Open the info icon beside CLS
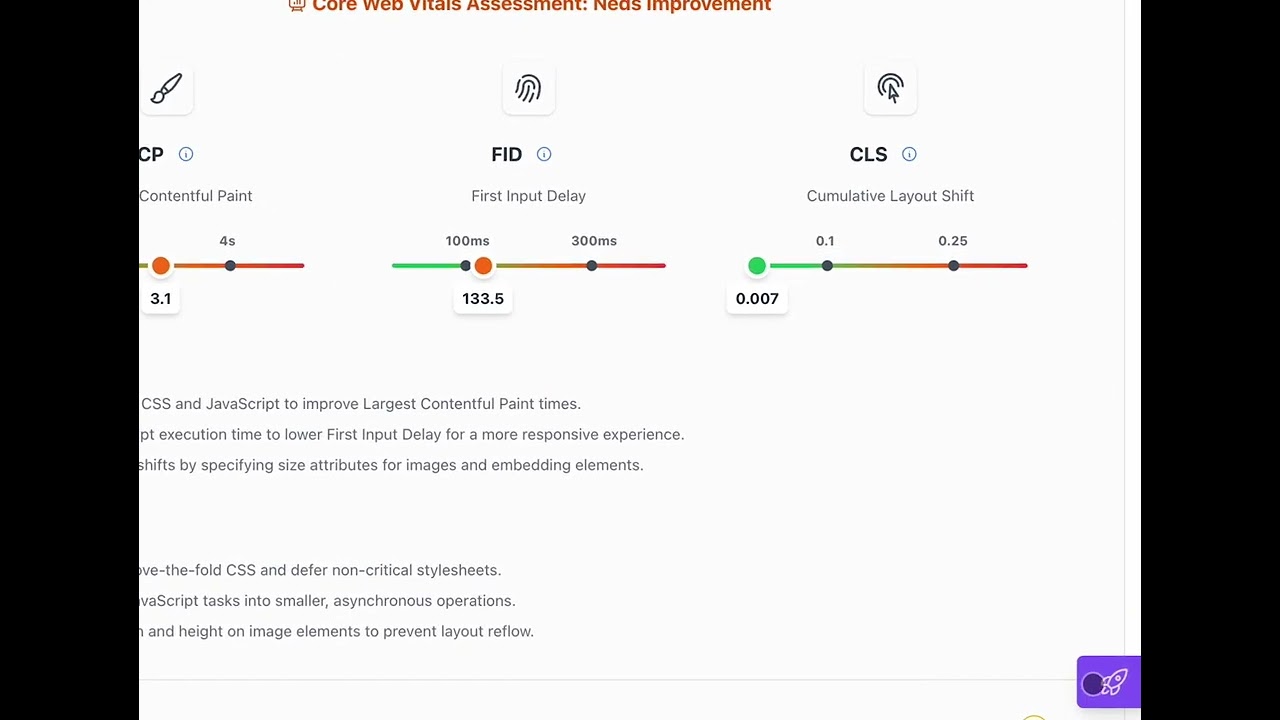1280x720 pixels. (909, 154)
